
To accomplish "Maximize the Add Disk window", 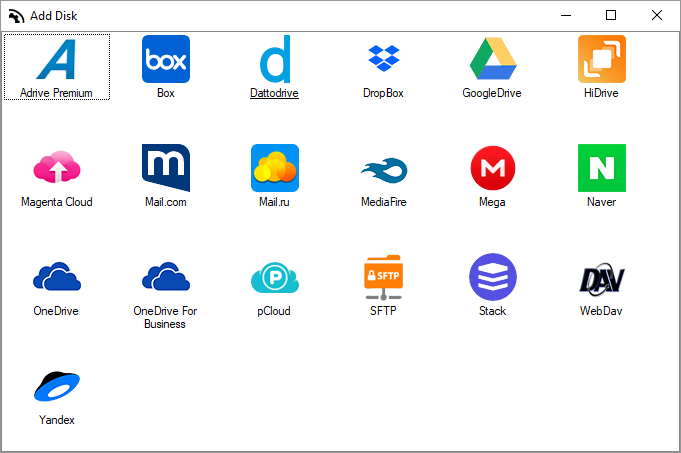I will coord(611,16).
